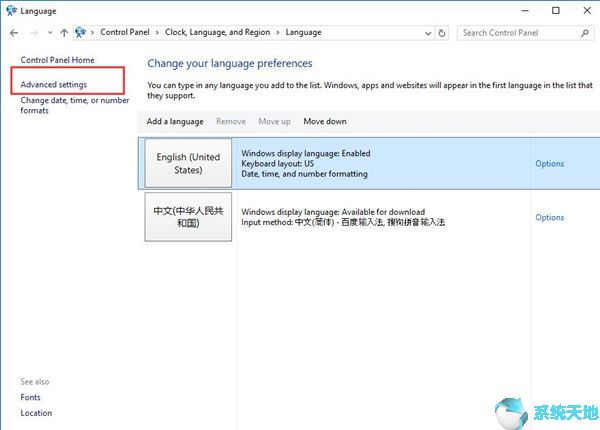This screenshot has width=600, height=430.
Task: Click the Forward navigation arrow
Action: pos(34,33)
